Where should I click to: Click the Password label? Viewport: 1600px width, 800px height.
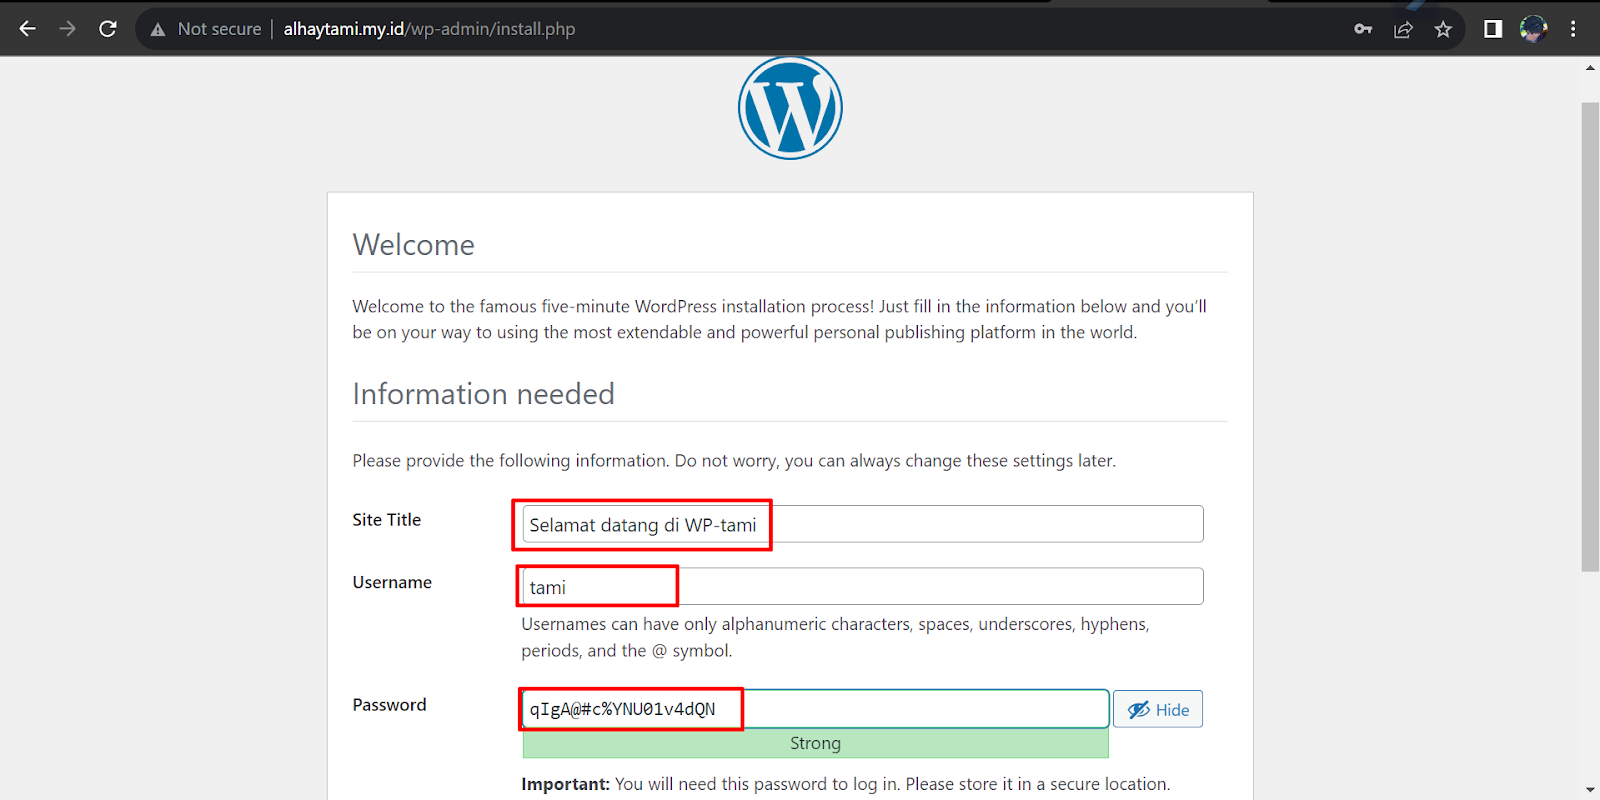click(x=389, y=705)
